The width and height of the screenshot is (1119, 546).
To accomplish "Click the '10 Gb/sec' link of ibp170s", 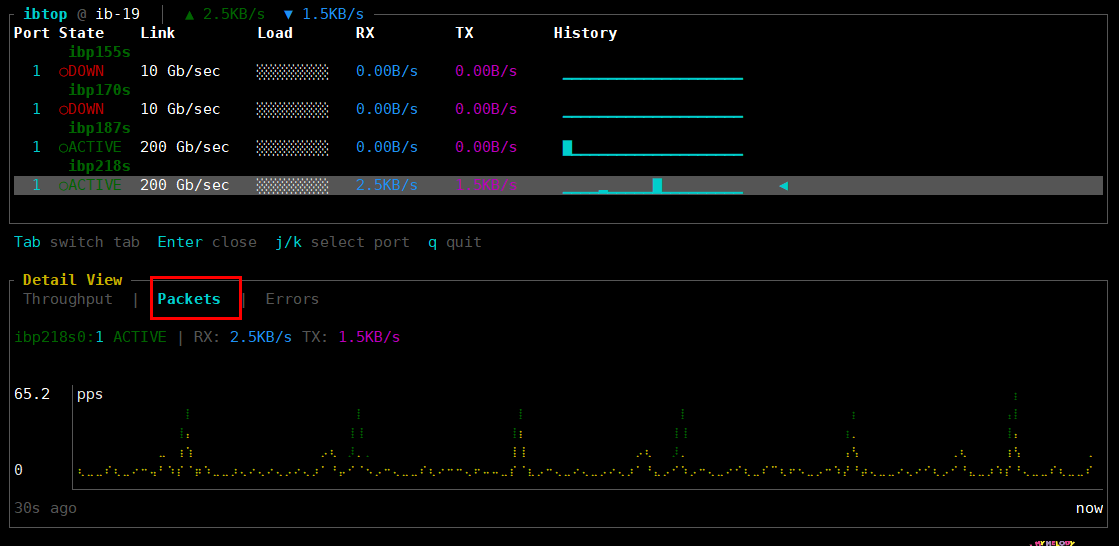I will (x=181, y=109).
